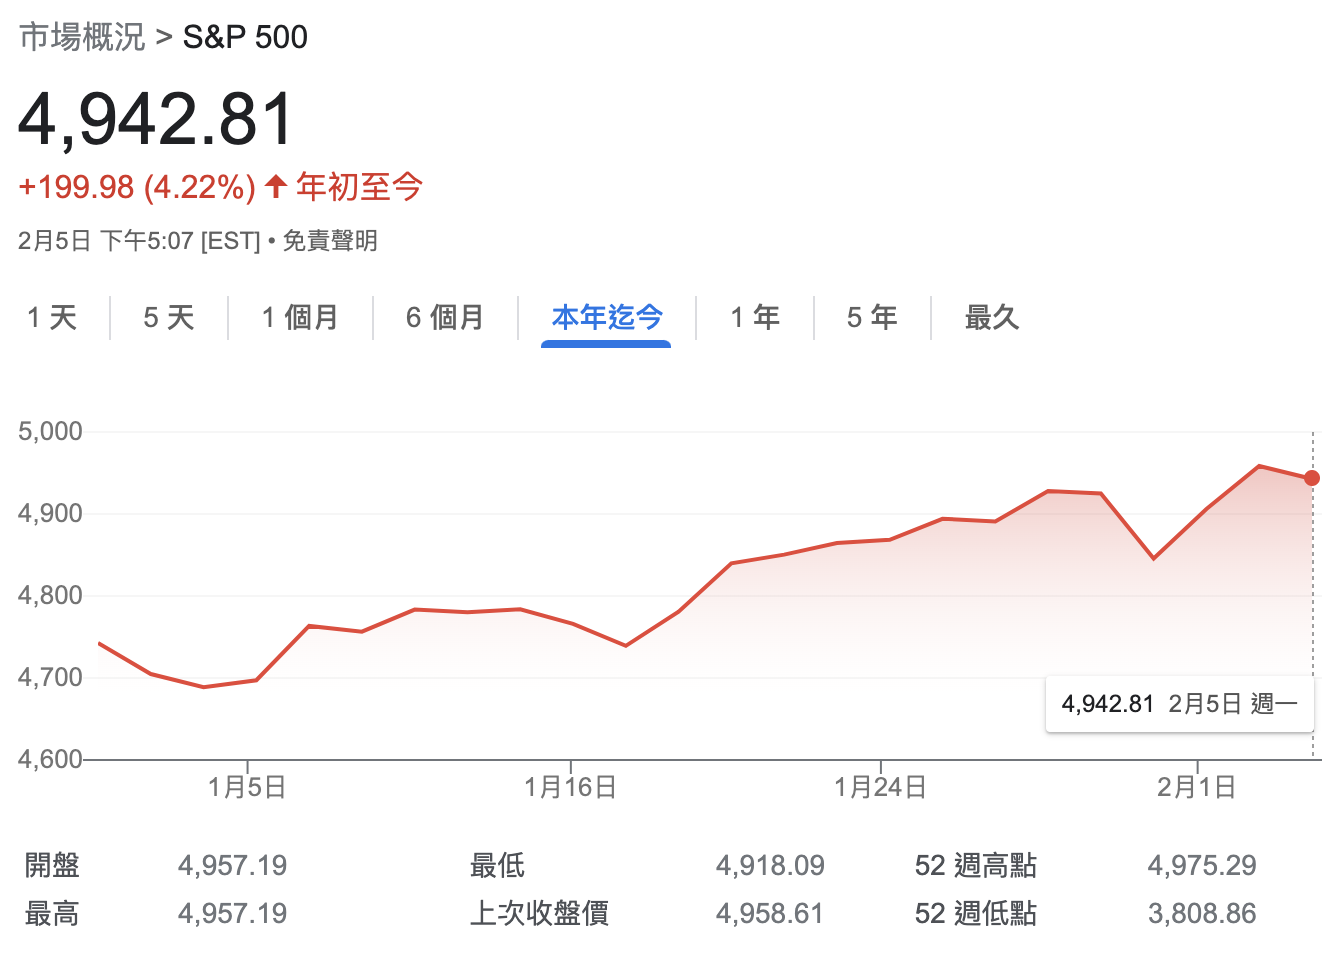Screen dimensions: 1340x954
Task: Click the 4,600 y-axis label
Action: pos(50,759)
